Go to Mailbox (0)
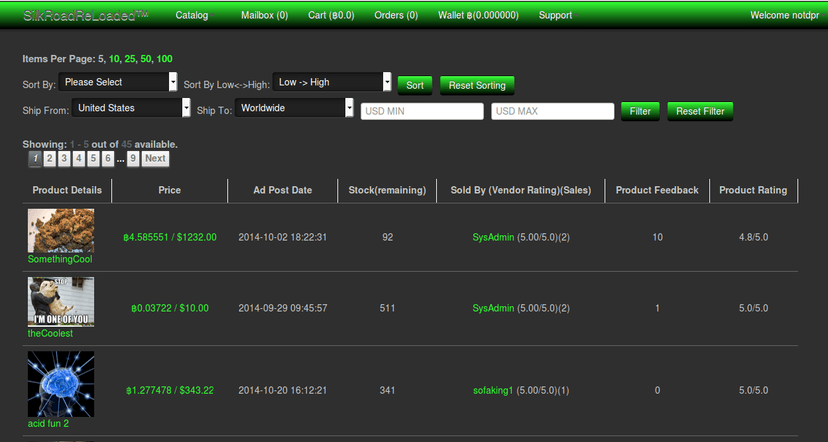The image size is (828, 442). [265, 15]
